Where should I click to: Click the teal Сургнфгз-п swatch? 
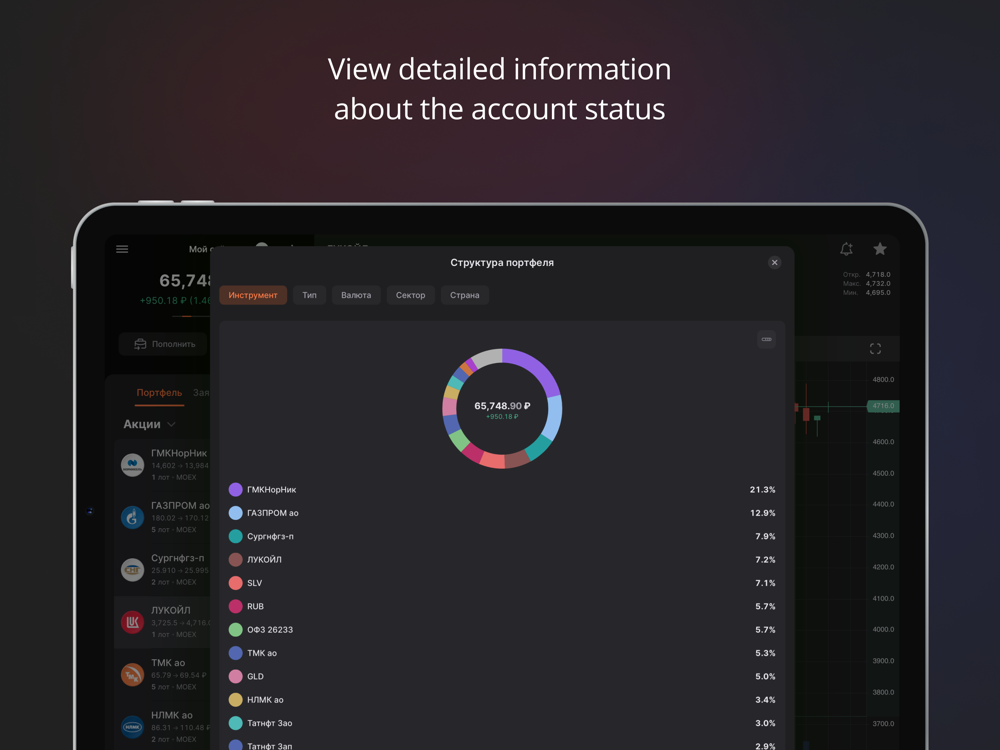tap(235, 536)
